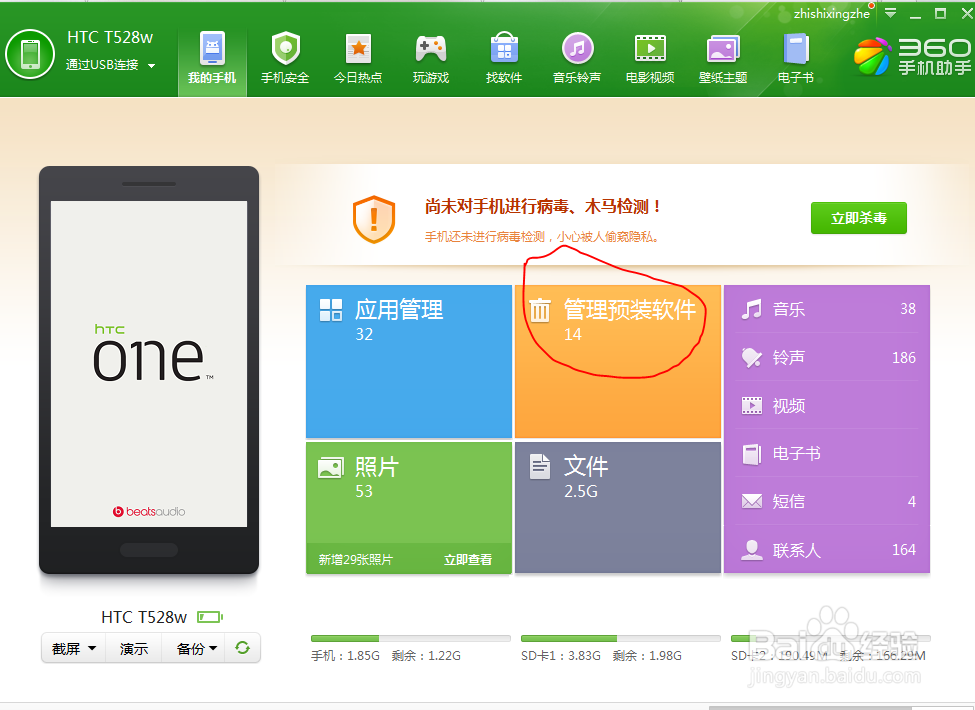Screen dimensions: 975x710
Task: Click the orange warning shield icon
Action: [x=374, y=219]
